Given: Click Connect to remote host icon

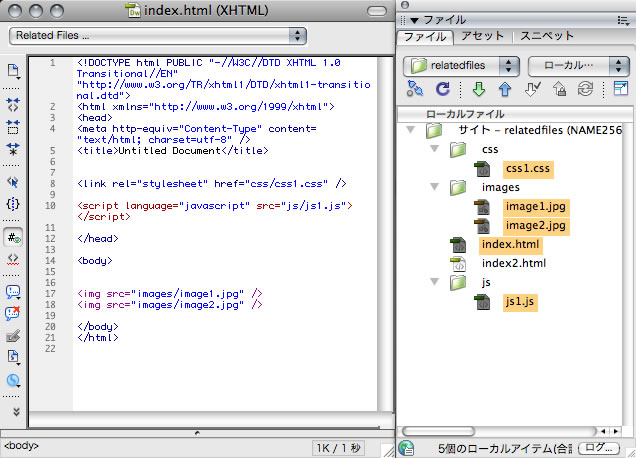Looking at the screenshot, I should 415,89.
